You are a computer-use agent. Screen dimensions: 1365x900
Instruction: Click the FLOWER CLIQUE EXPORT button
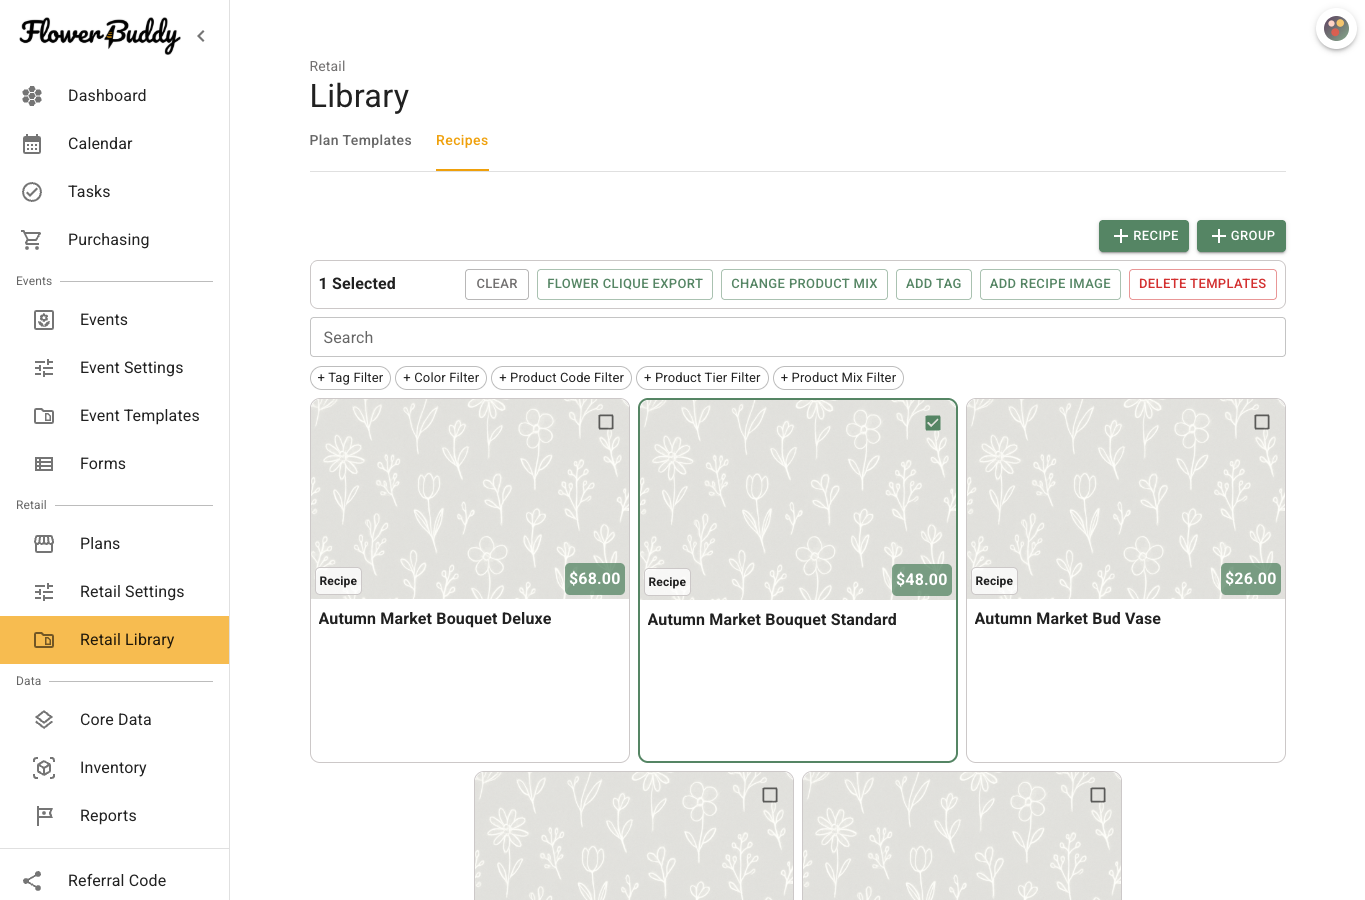(x=625, y=284)
